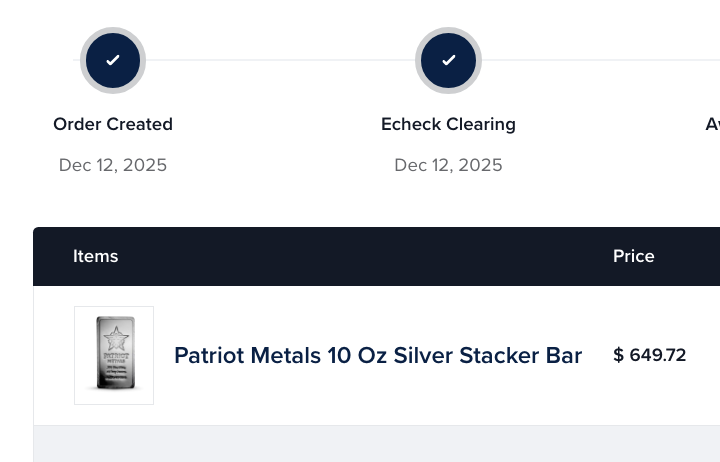This screenshot has width=720, height=462.
Task: Click the Price column header
Action: pyautogui.click(x=634, y=256)
